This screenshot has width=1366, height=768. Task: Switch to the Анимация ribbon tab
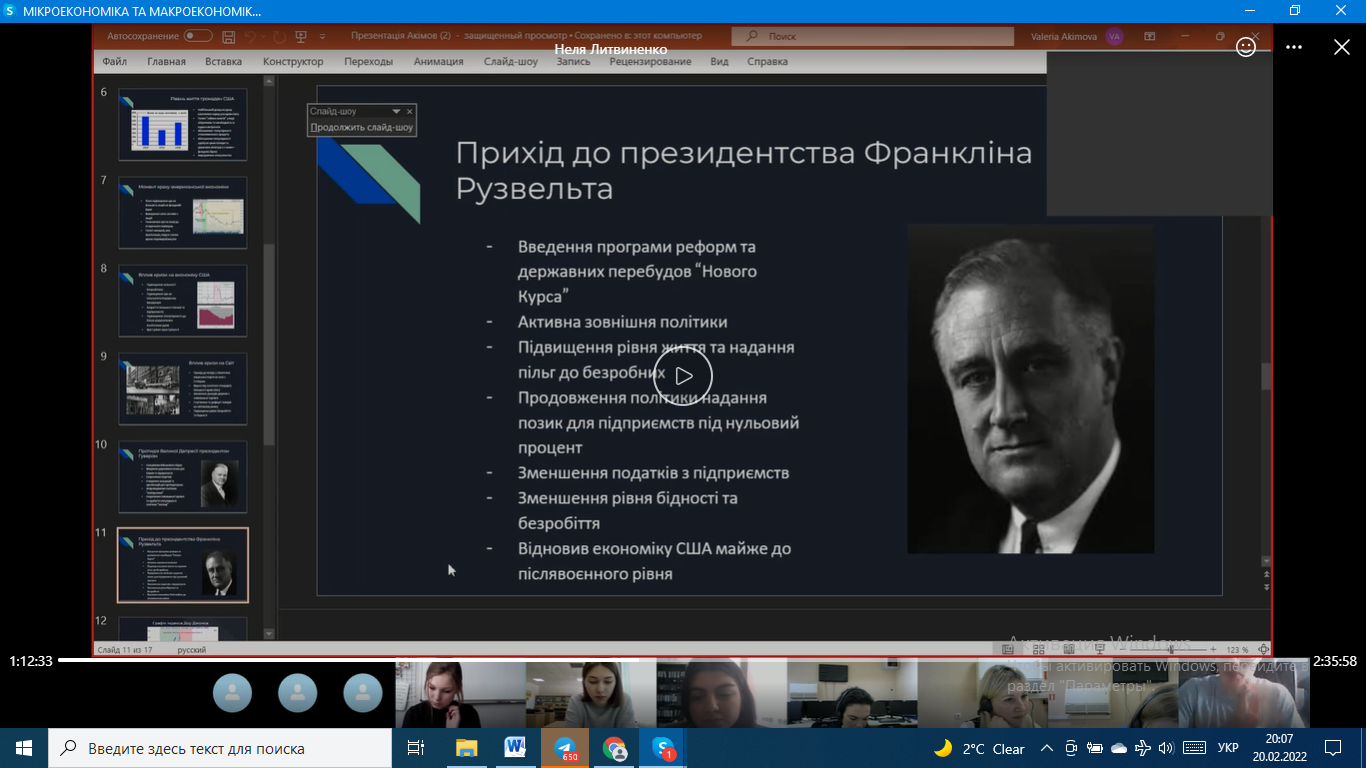(438, 61)
